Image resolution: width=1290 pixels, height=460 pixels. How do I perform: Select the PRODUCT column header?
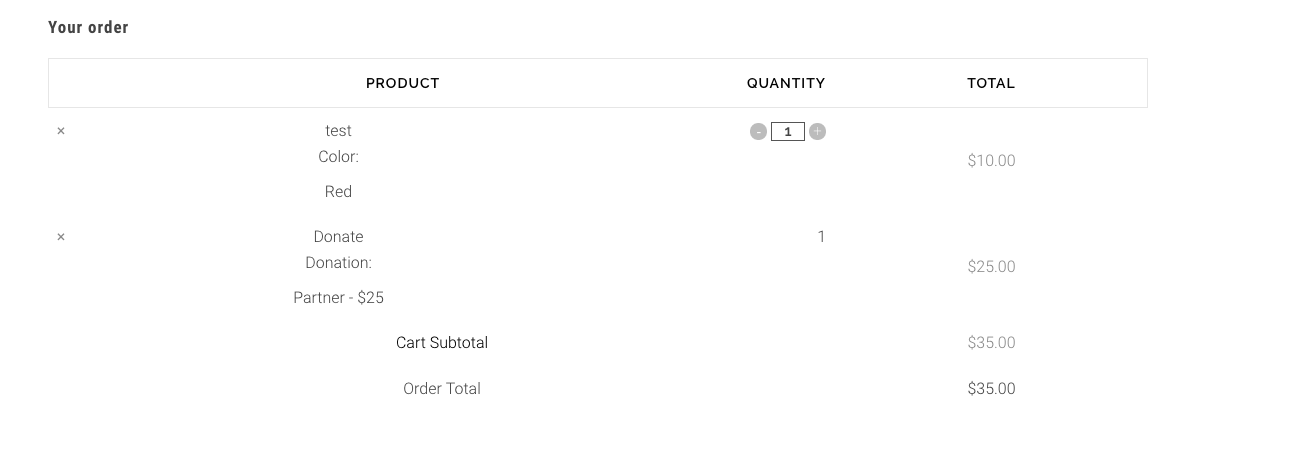click(403, 83)
